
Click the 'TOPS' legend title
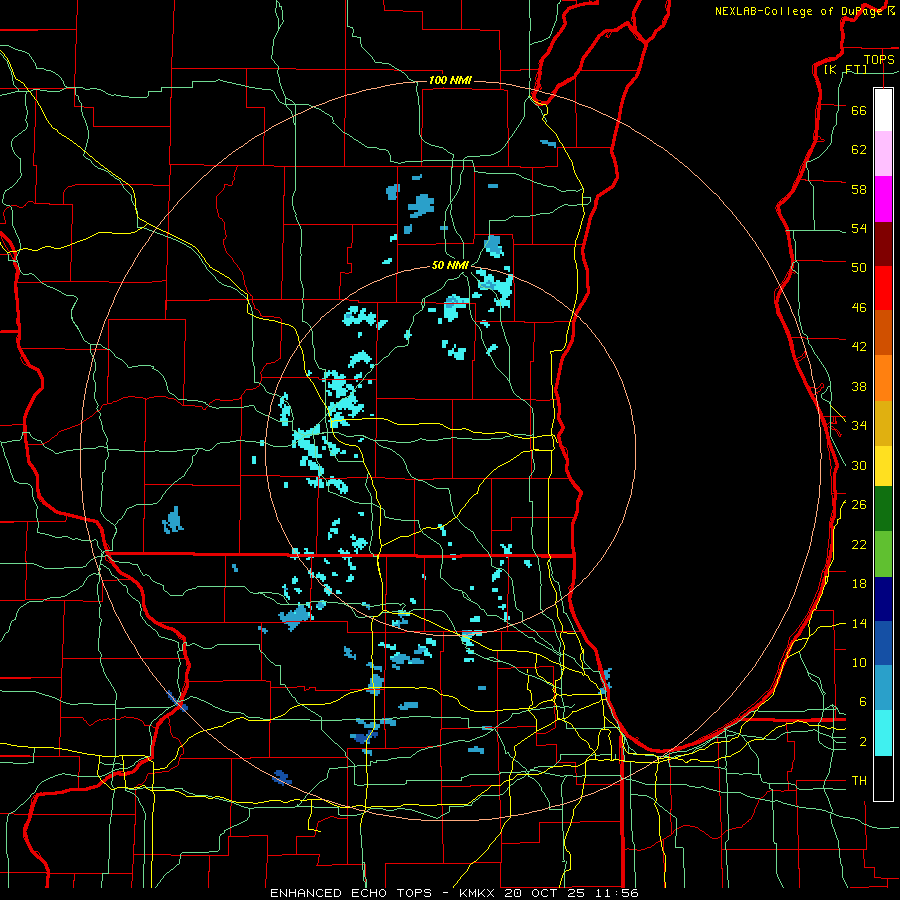click(x=879, y=59)
